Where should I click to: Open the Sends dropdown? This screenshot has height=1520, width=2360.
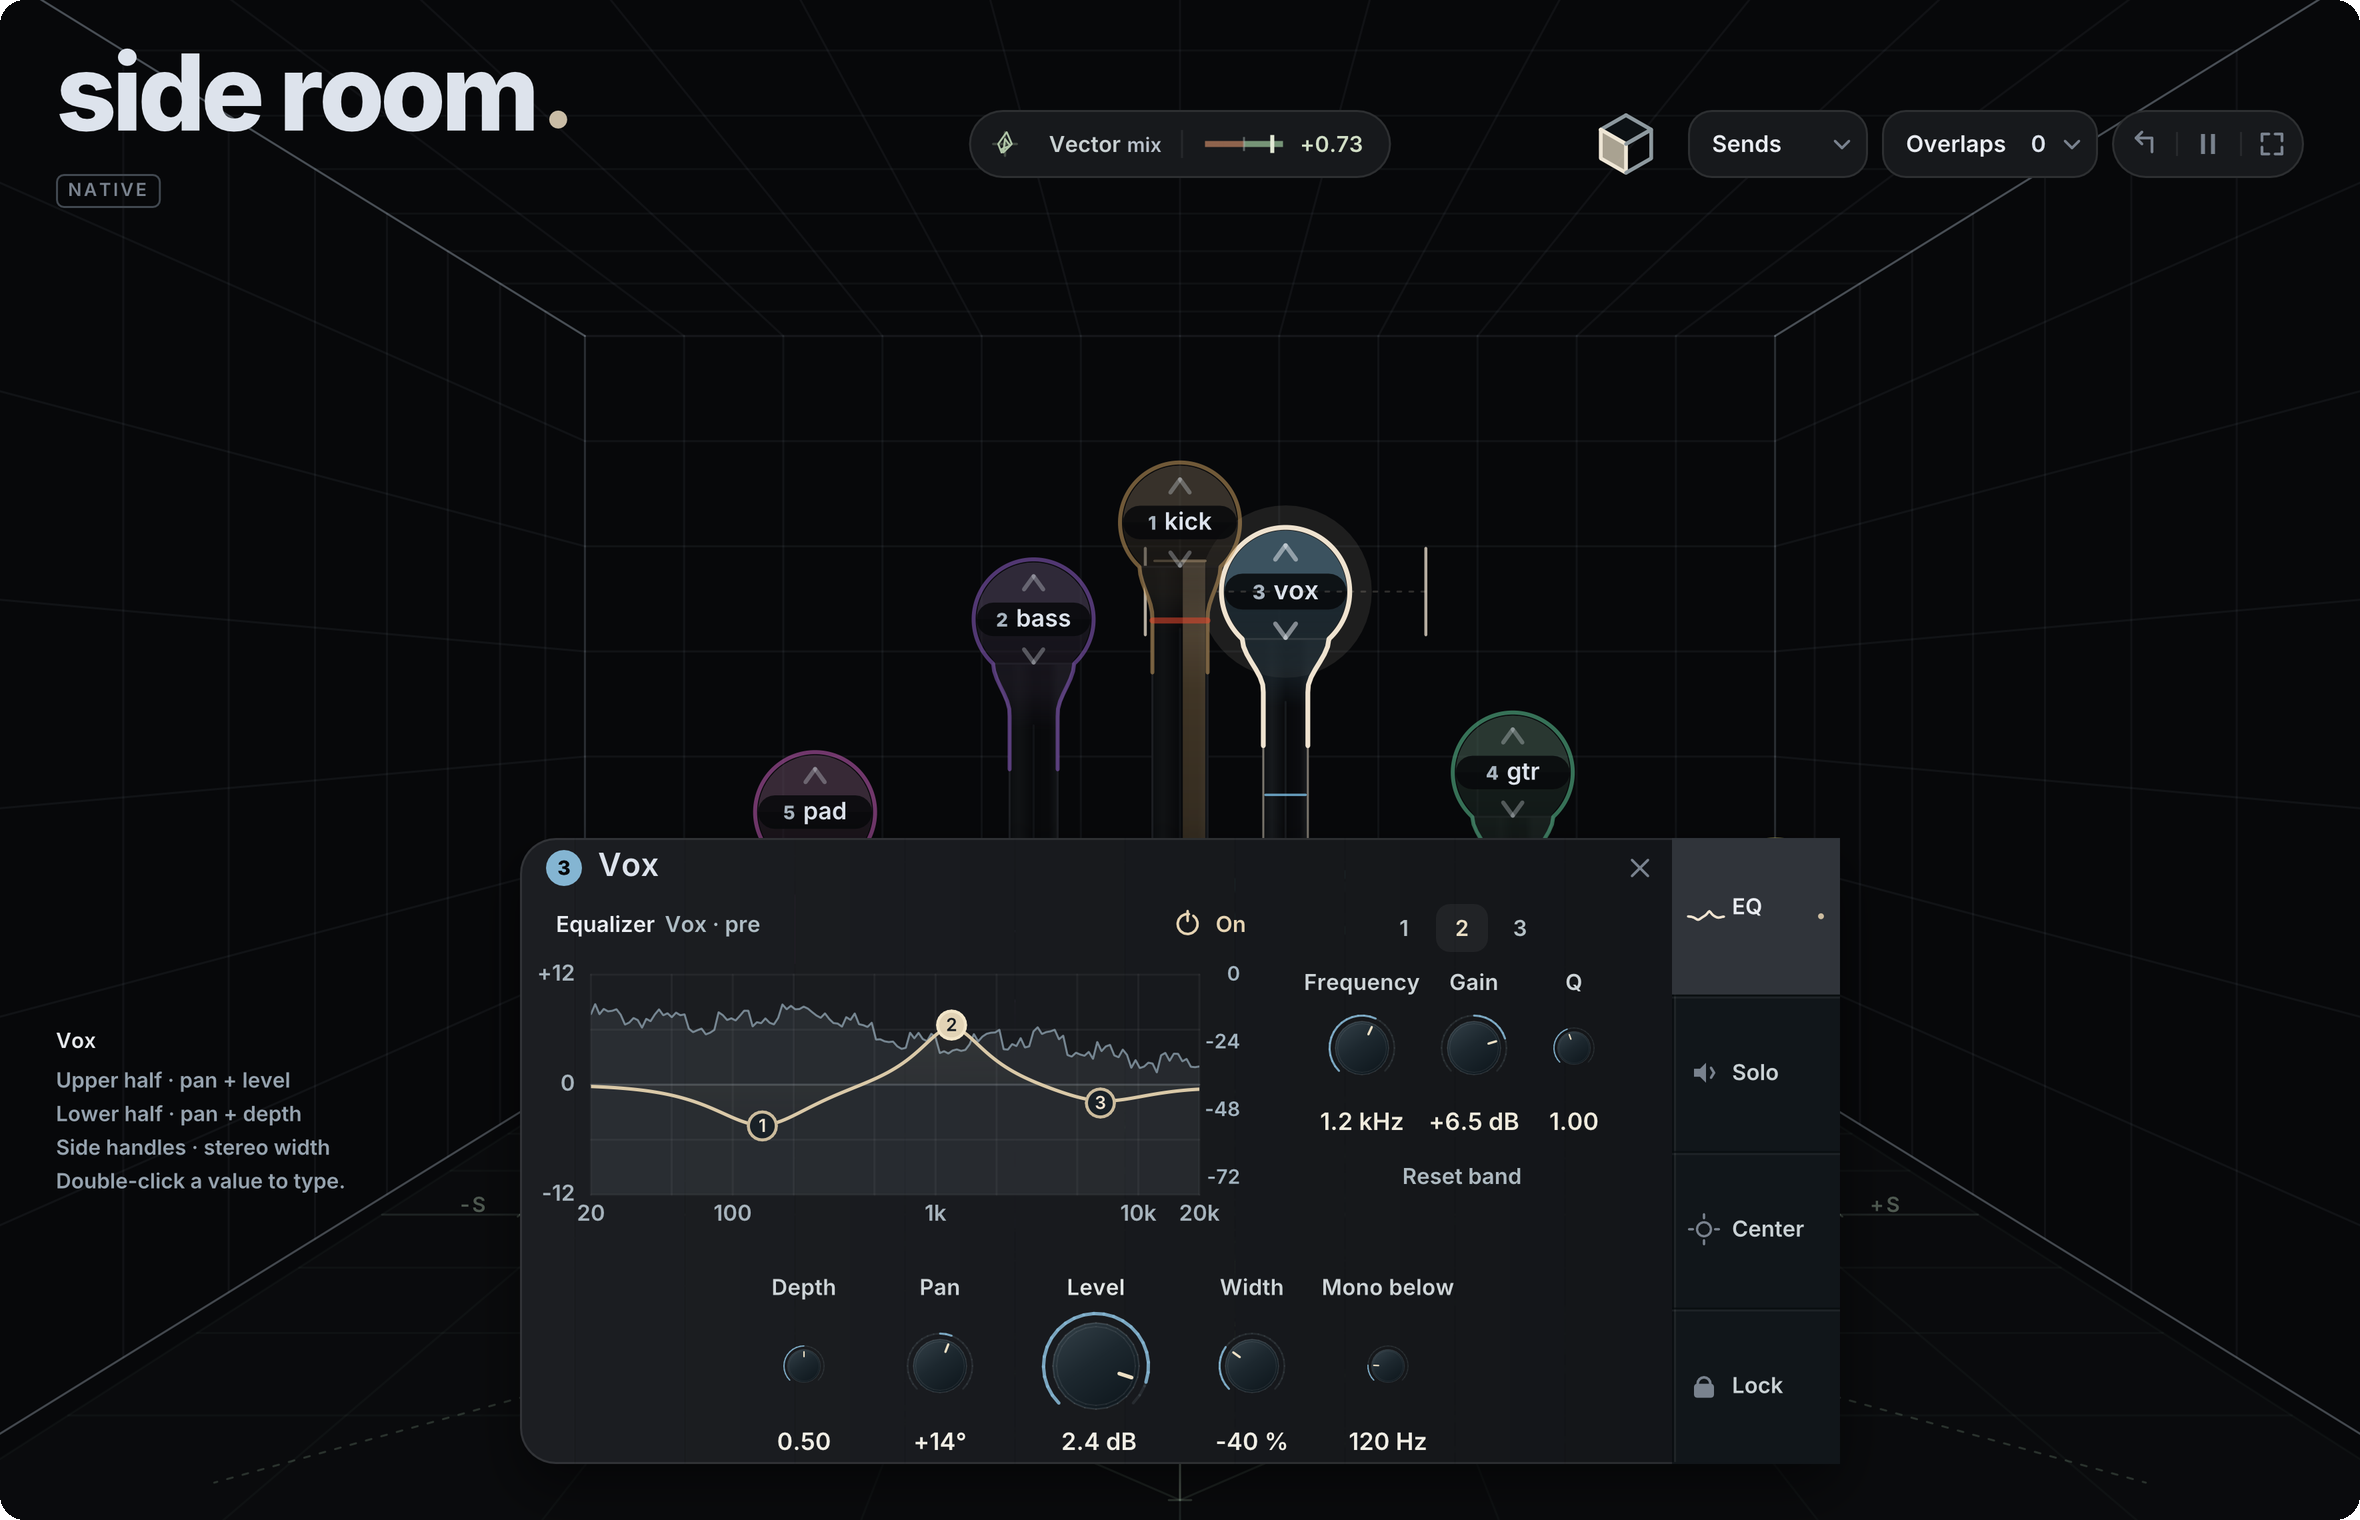[x=1777, y=144]
